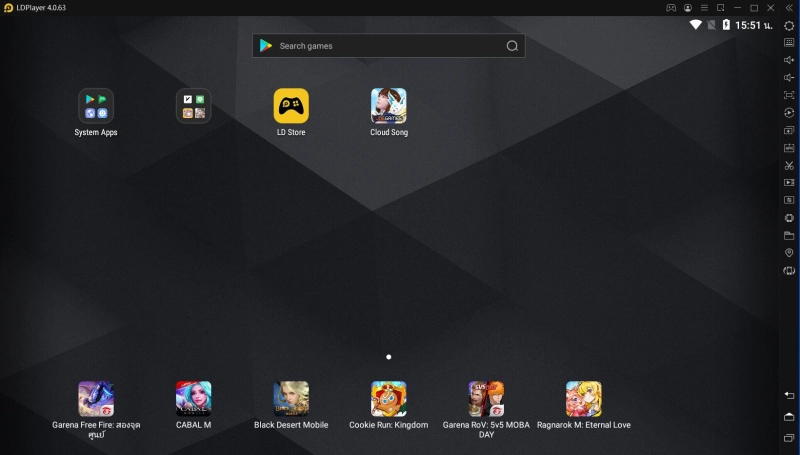Click the mini-window icon in title bar

click(720, 8)
